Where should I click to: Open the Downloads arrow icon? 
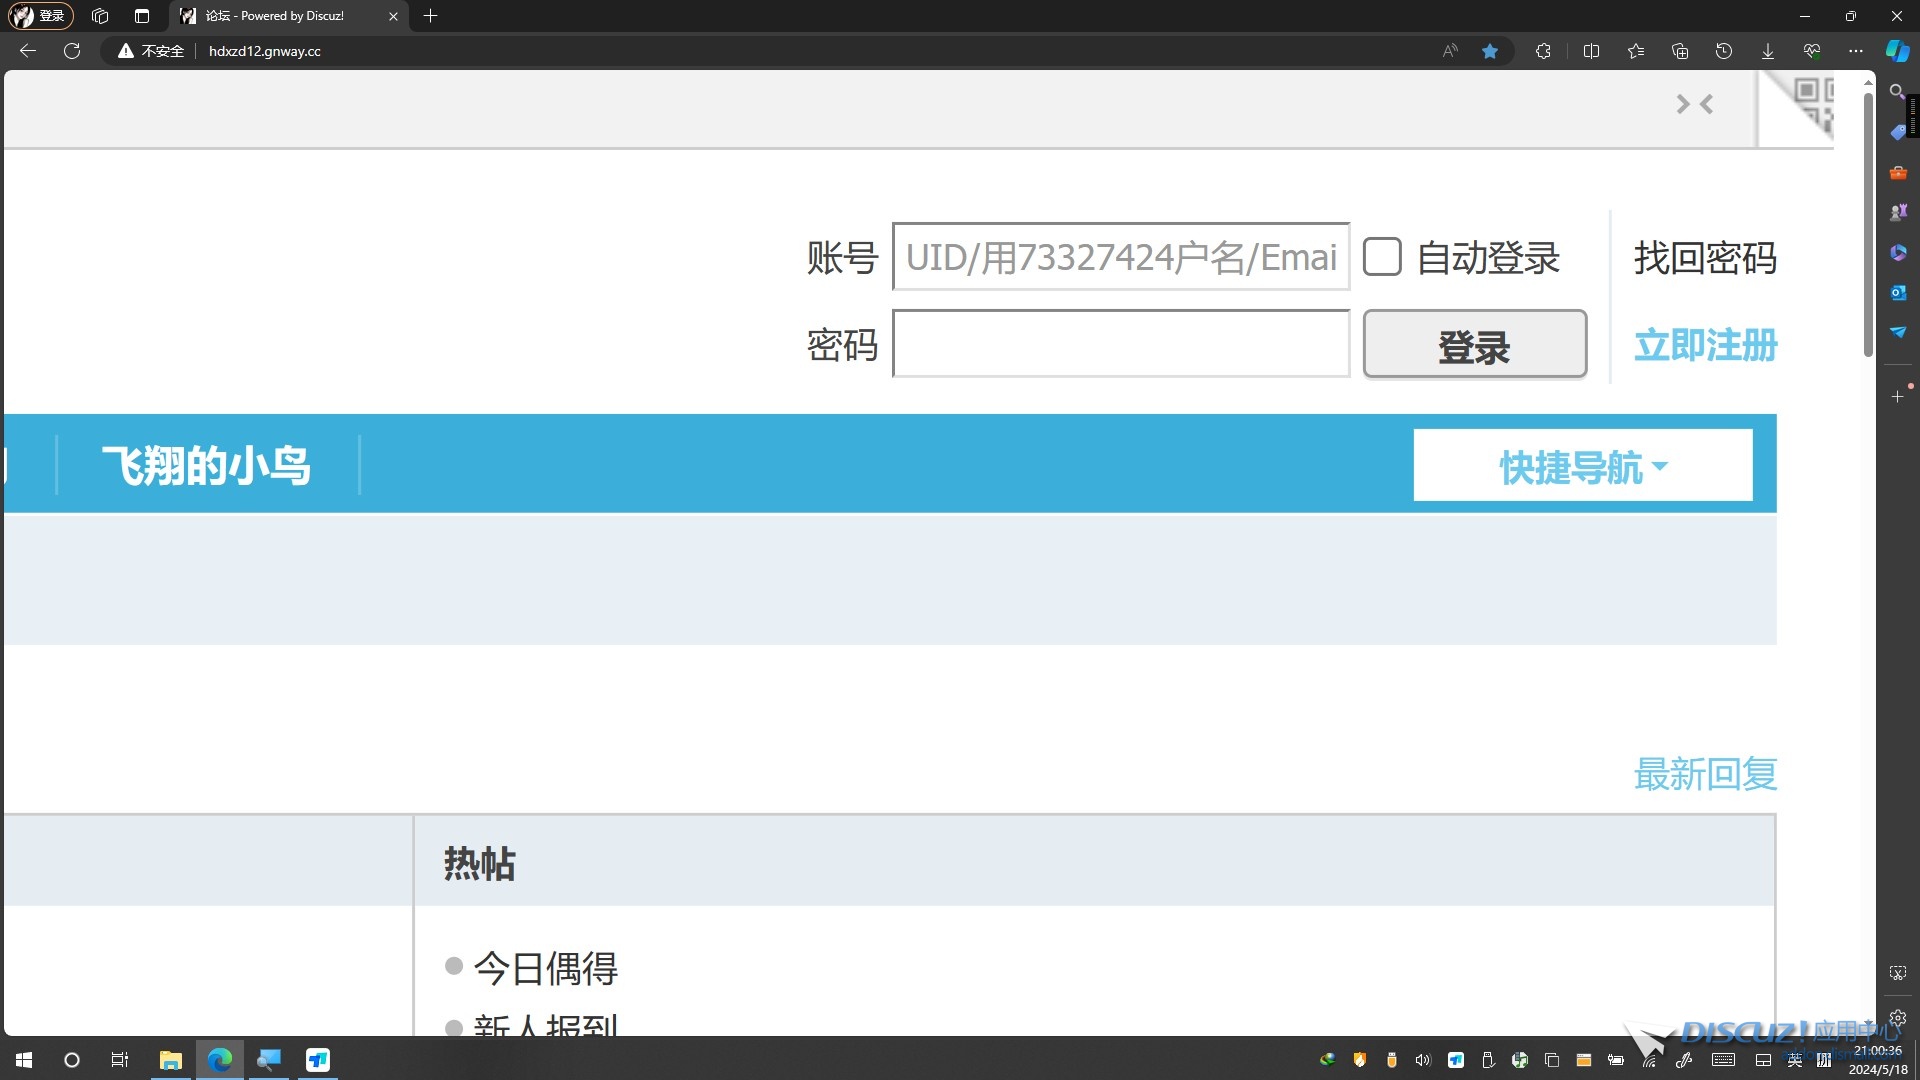[x=1768, y=51]
